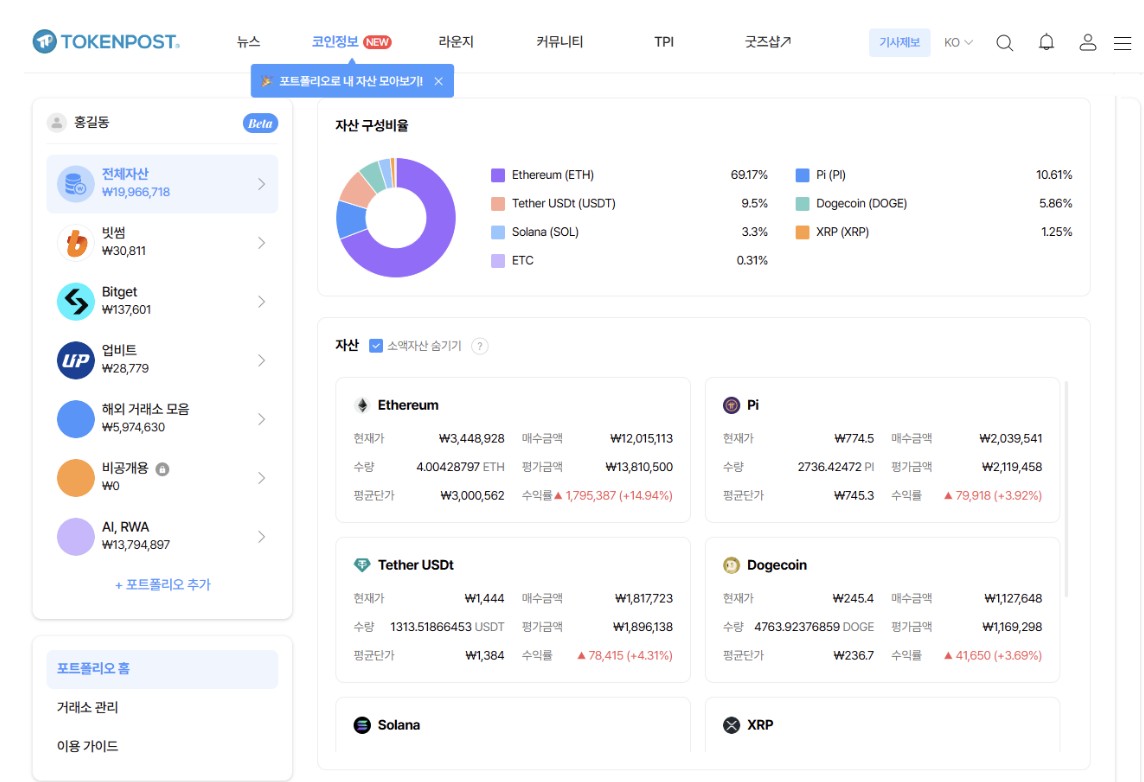Open the hamburger menu icon

[x=1123, y=43]
